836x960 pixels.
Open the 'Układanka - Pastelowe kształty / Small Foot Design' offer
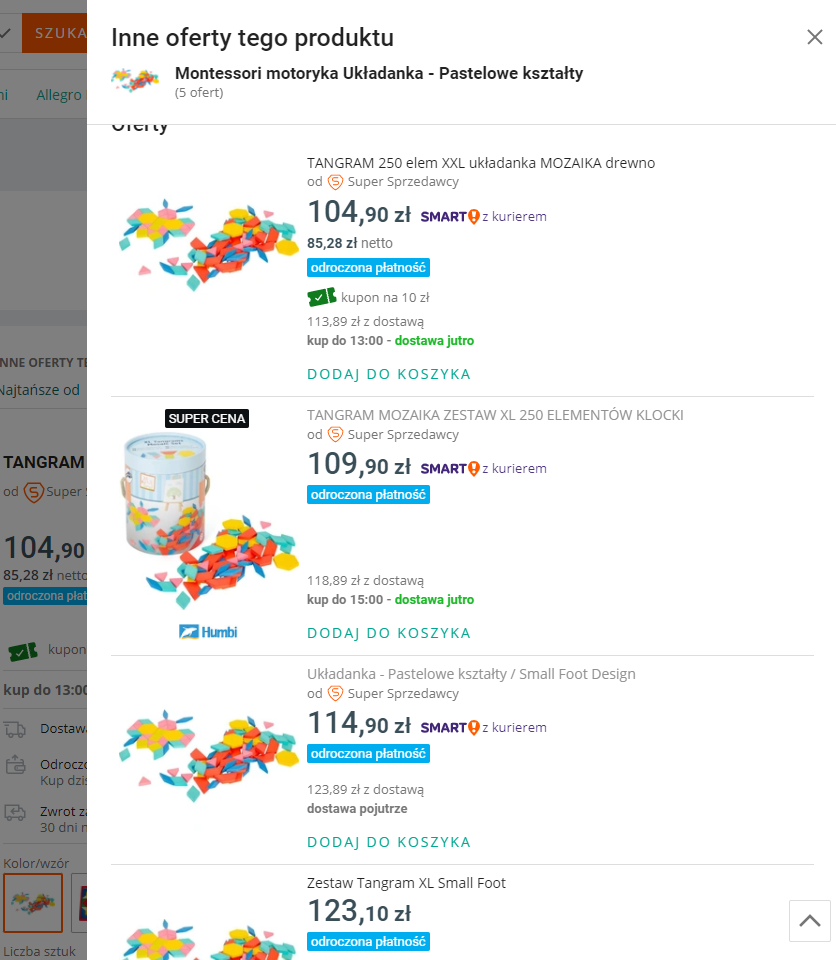pos(471,674)
